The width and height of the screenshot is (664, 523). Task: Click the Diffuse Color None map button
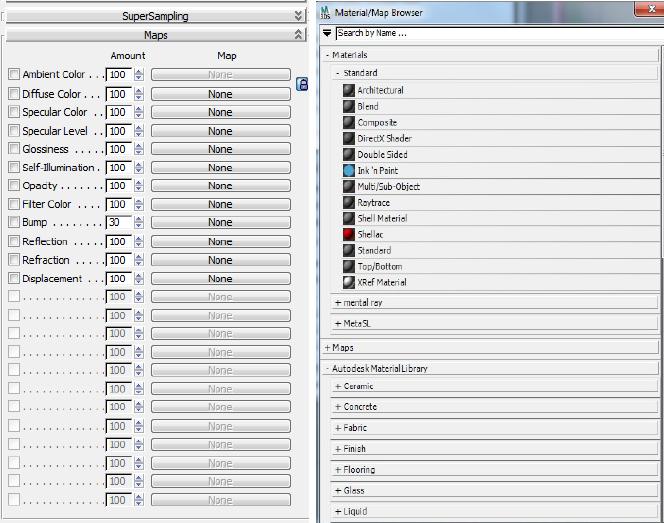[221, 94]
